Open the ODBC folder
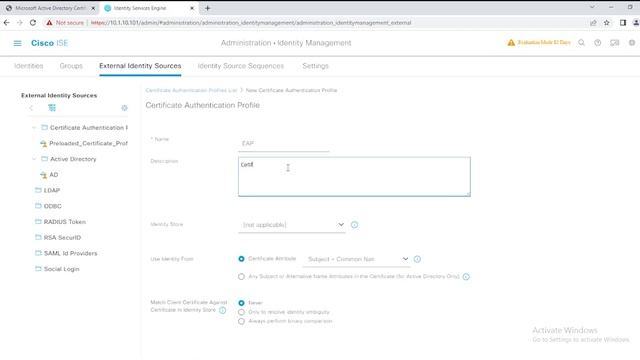Viewport: 640px width, 360px height. [x=52, y=206]
